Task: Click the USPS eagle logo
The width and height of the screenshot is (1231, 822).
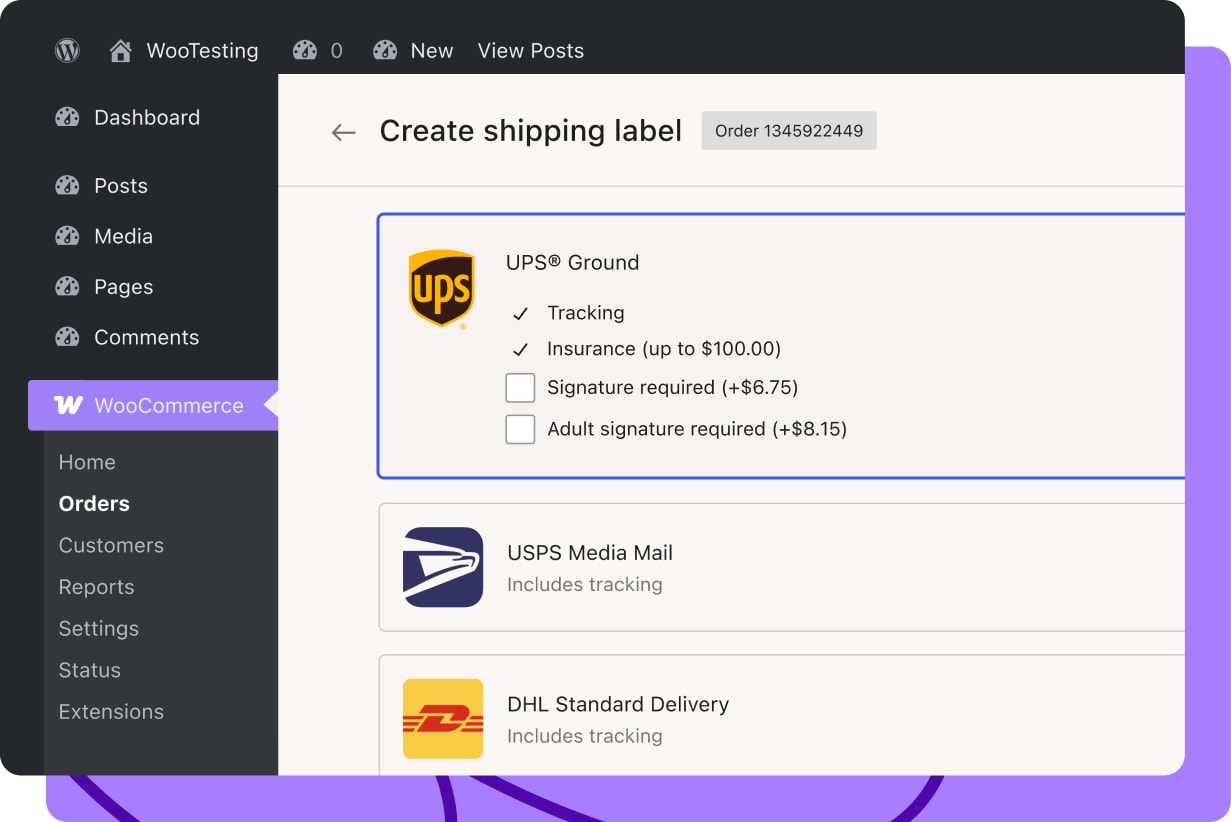Action: point(442,567)
